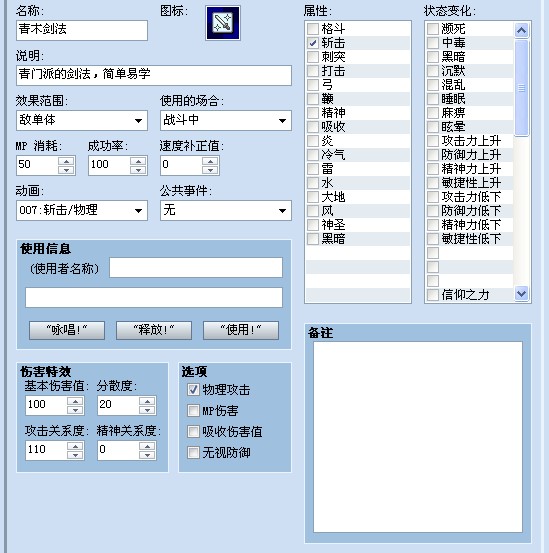The height and width of the screenshot is (553, 549).
Task: Check the 眩晕 state change
Action: [433, 127]
